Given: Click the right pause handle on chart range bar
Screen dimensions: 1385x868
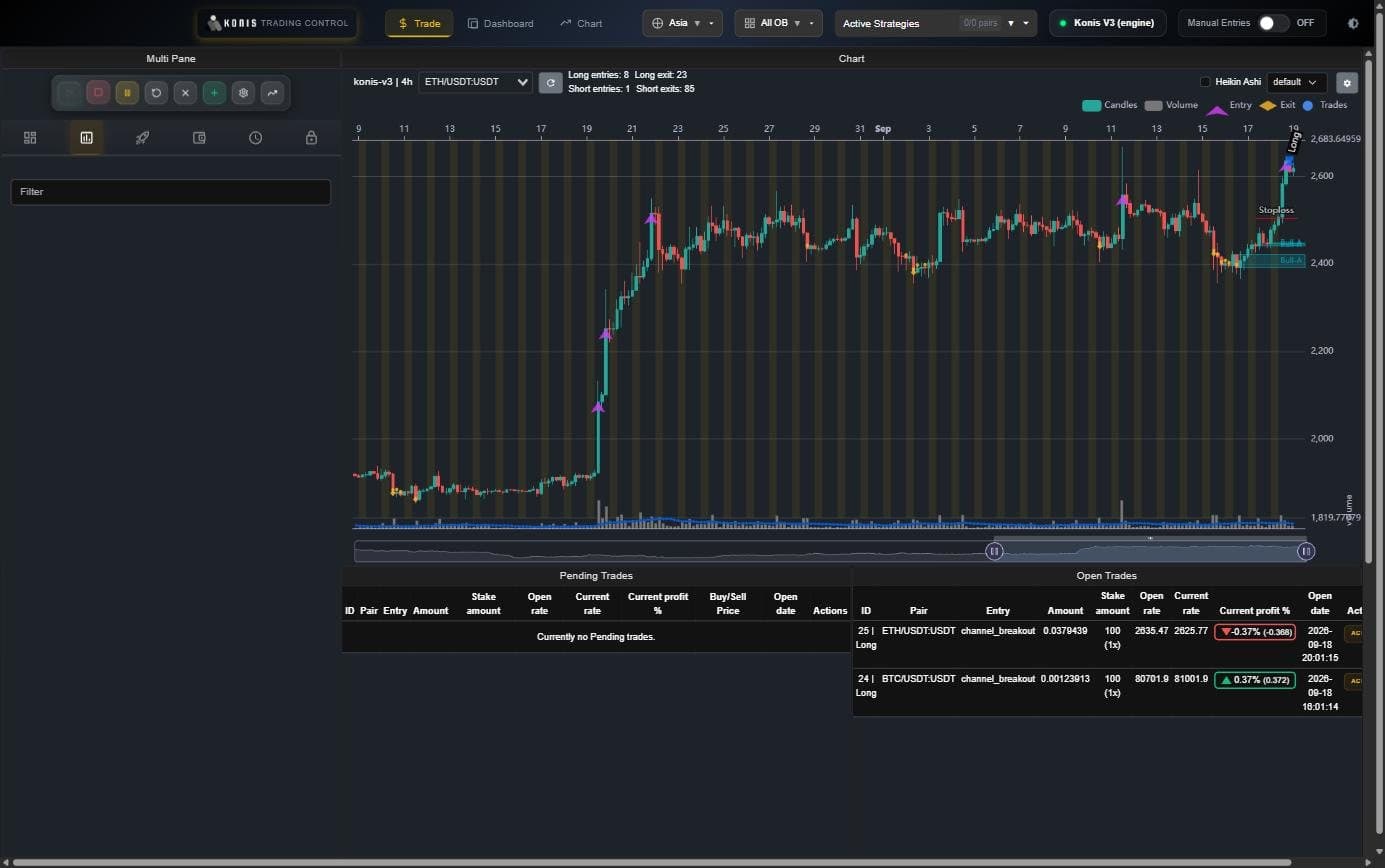Looking at the screenshot, I should coord(1305,551).
